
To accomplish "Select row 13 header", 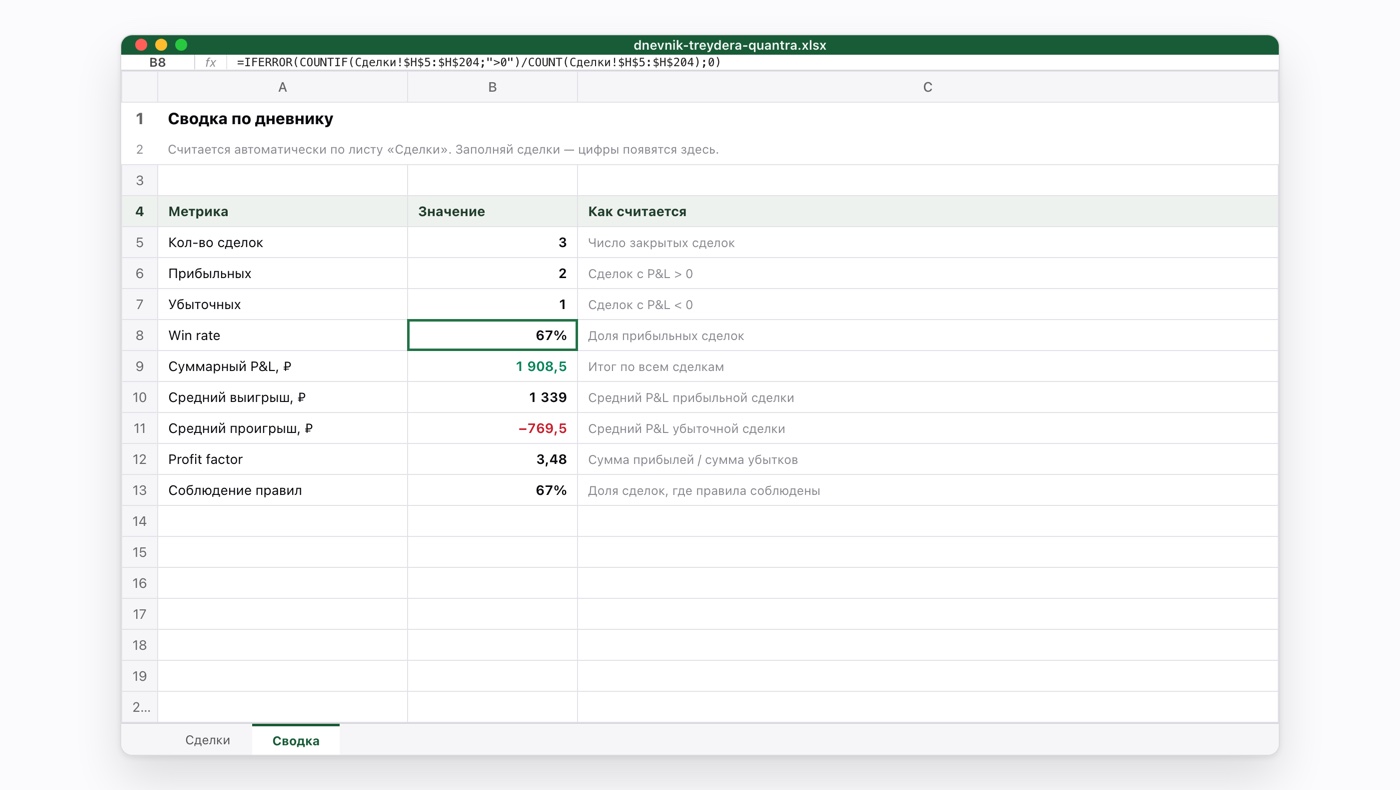I will point(140,490).
